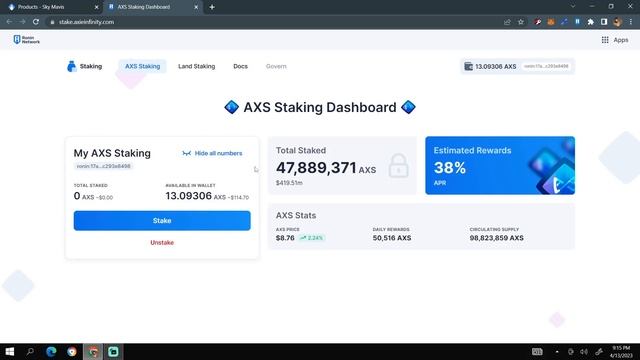Click the red Unstake link

coord(162,242)
